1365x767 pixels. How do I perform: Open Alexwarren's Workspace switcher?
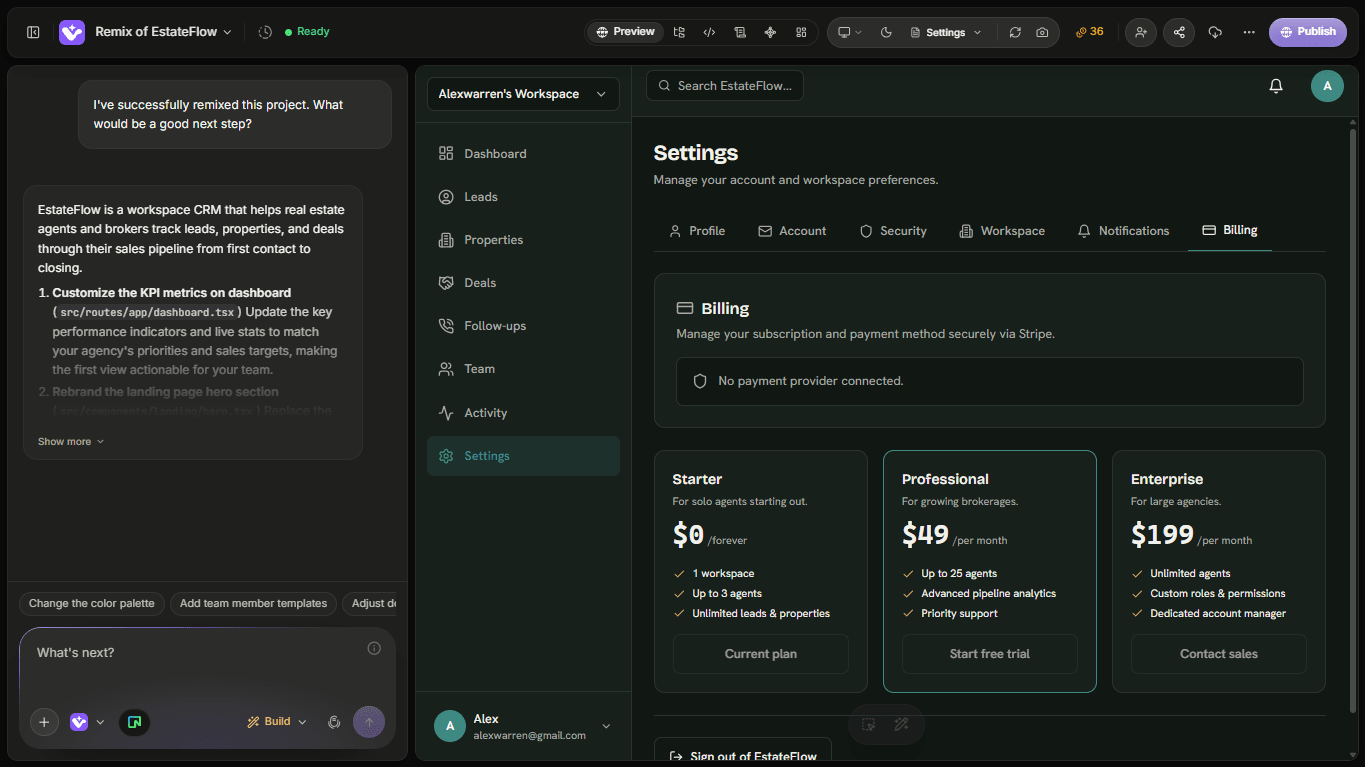(x=523, y=94)
